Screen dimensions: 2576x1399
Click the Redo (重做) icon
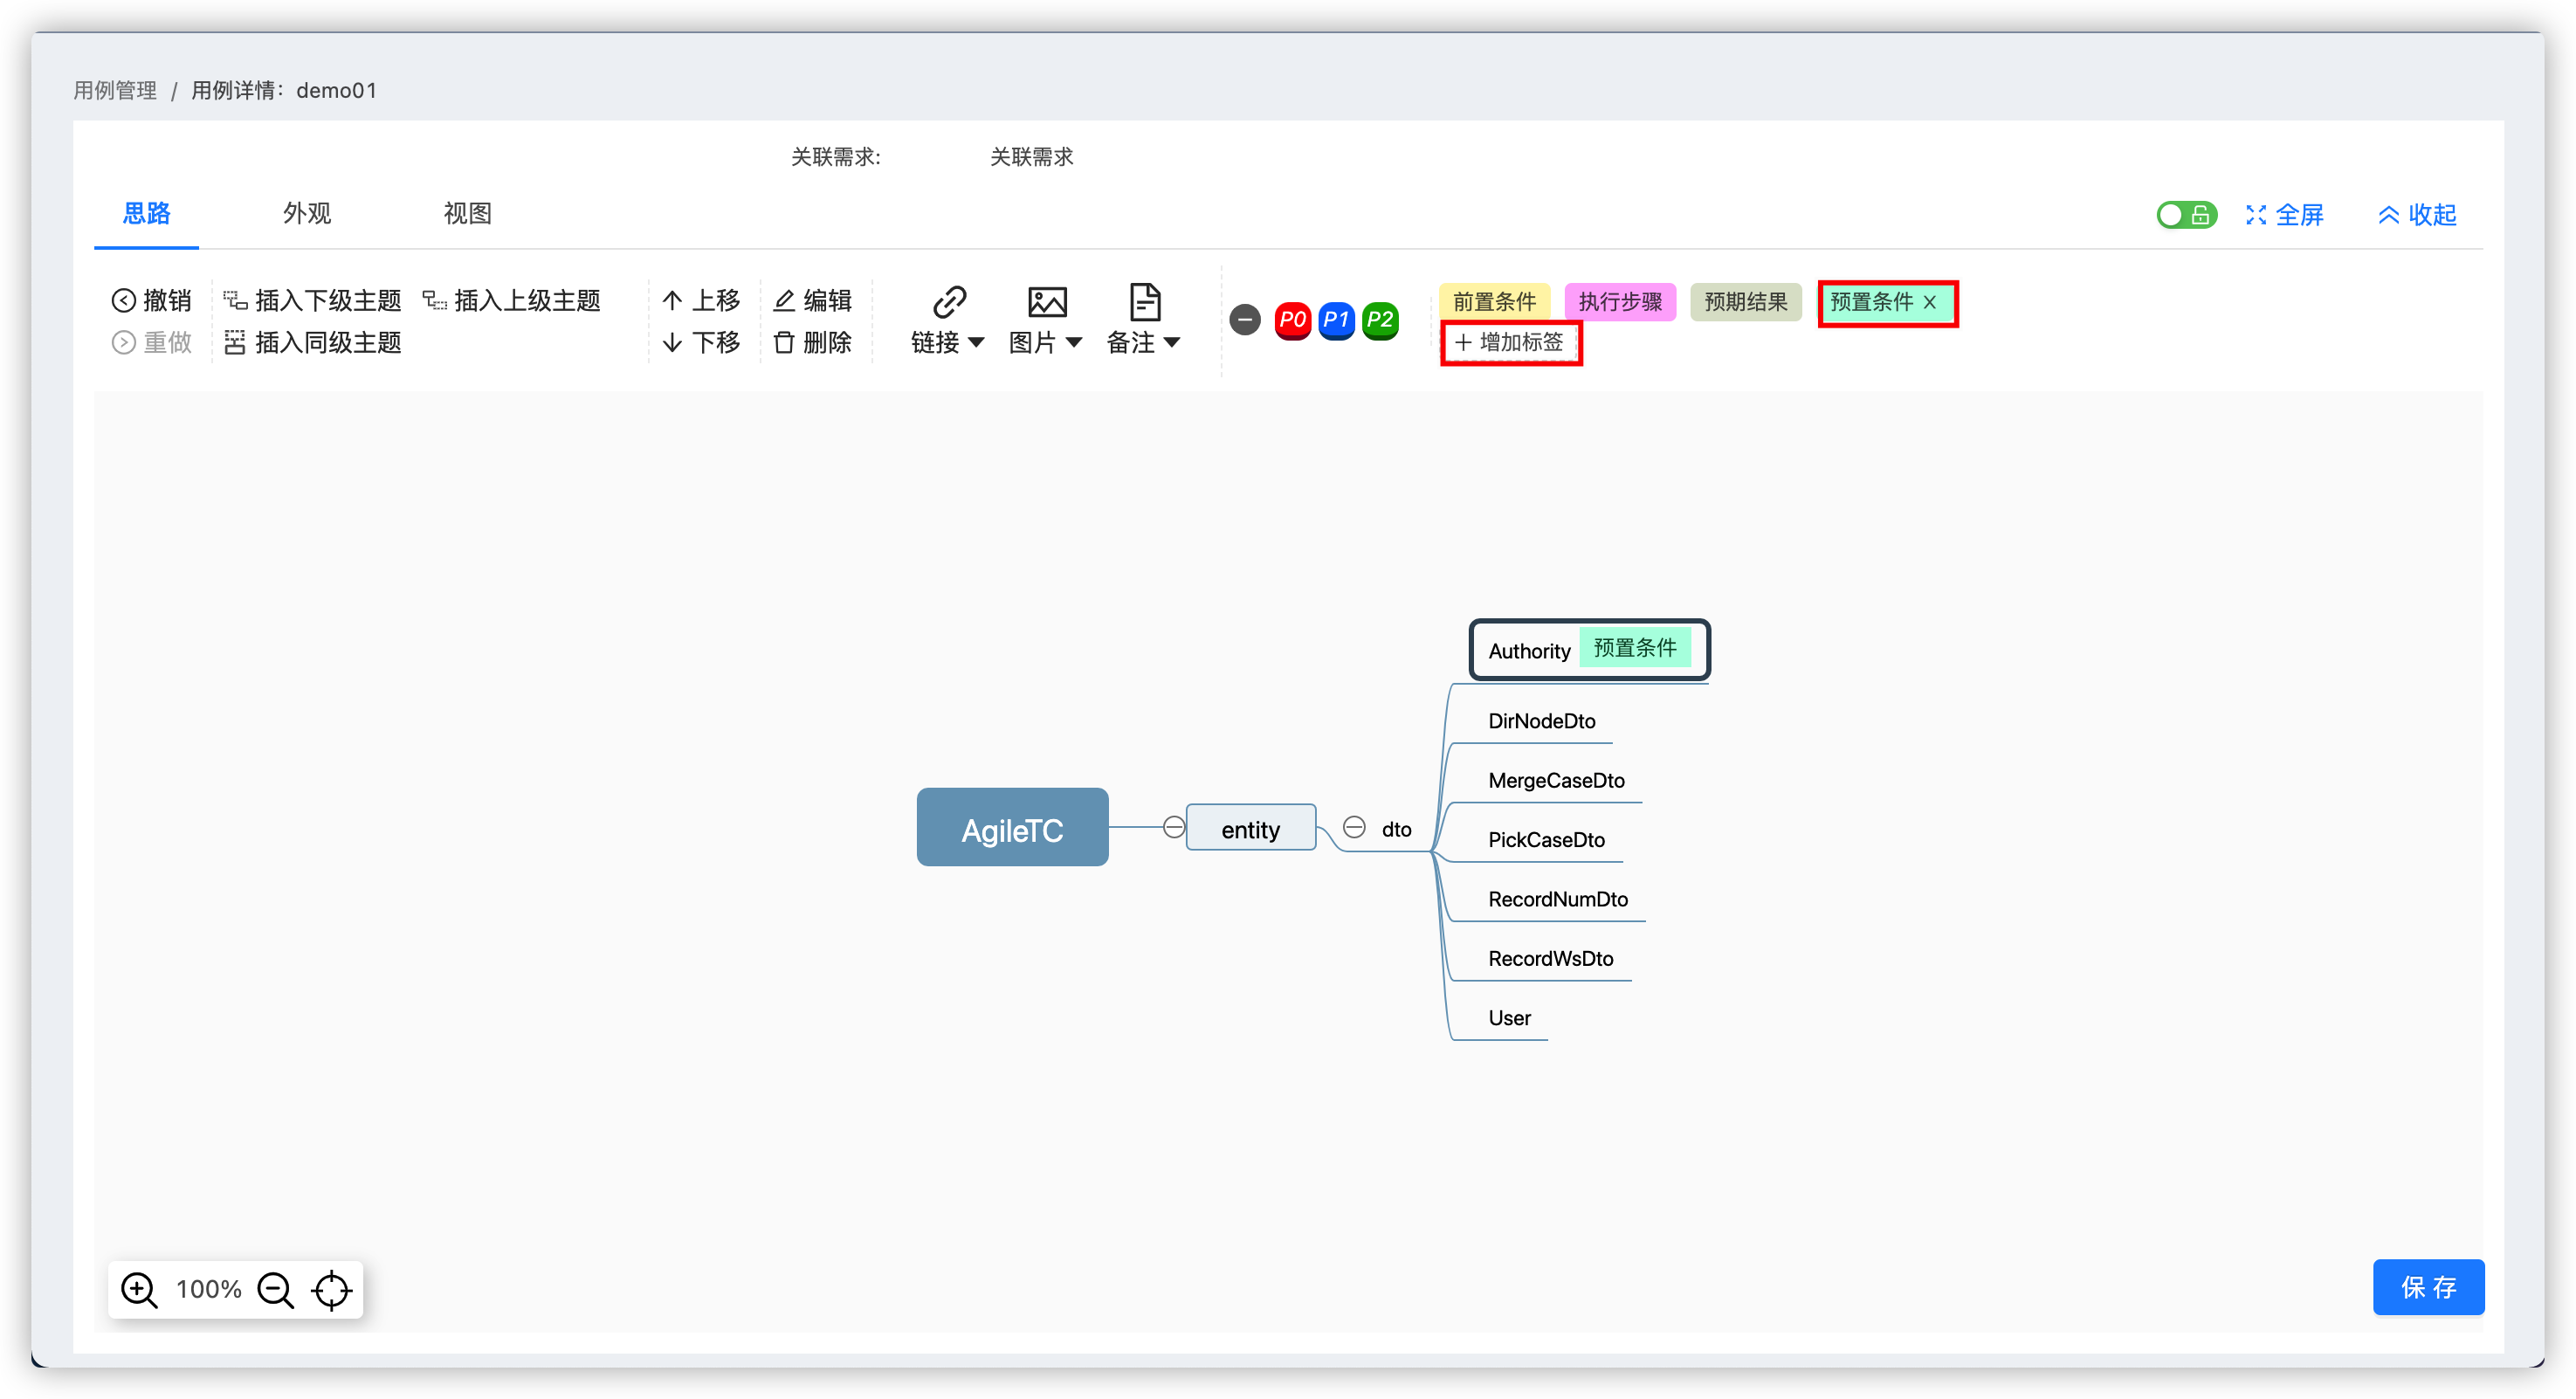123,342
